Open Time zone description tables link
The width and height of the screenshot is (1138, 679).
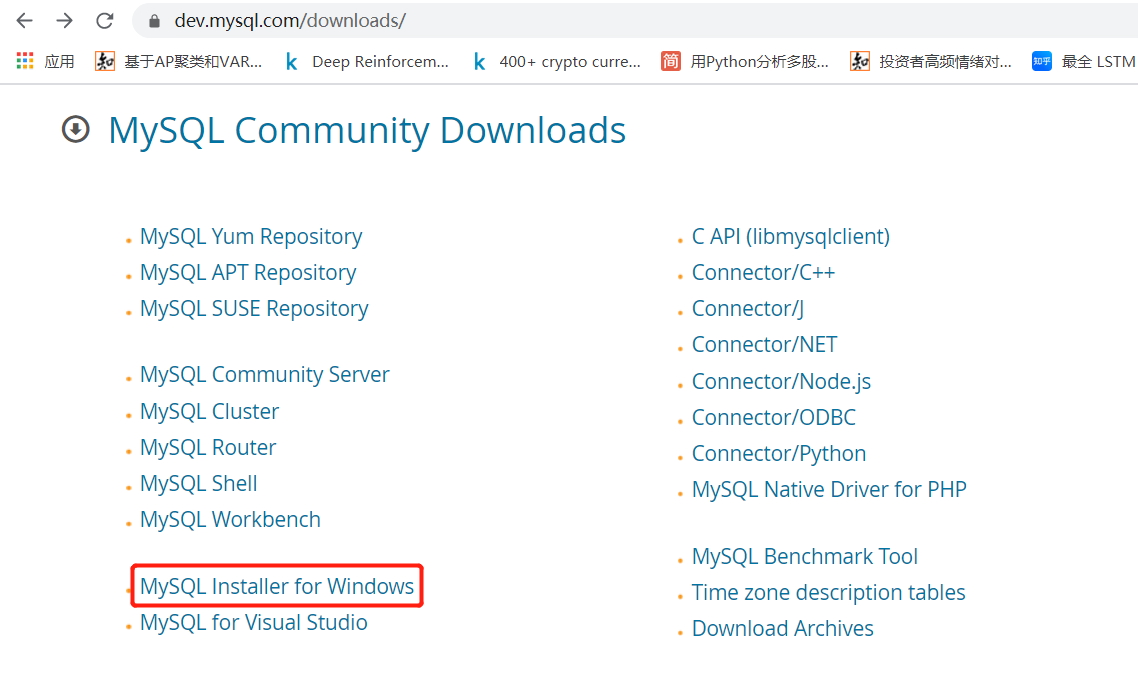828,593
